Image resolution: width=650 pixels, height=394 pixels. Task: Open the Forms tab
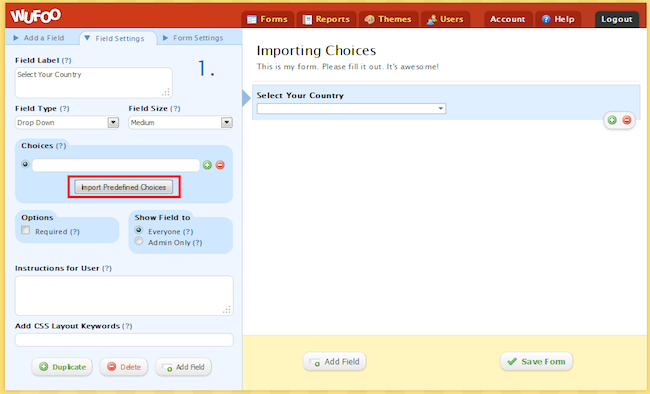point(267,19)
